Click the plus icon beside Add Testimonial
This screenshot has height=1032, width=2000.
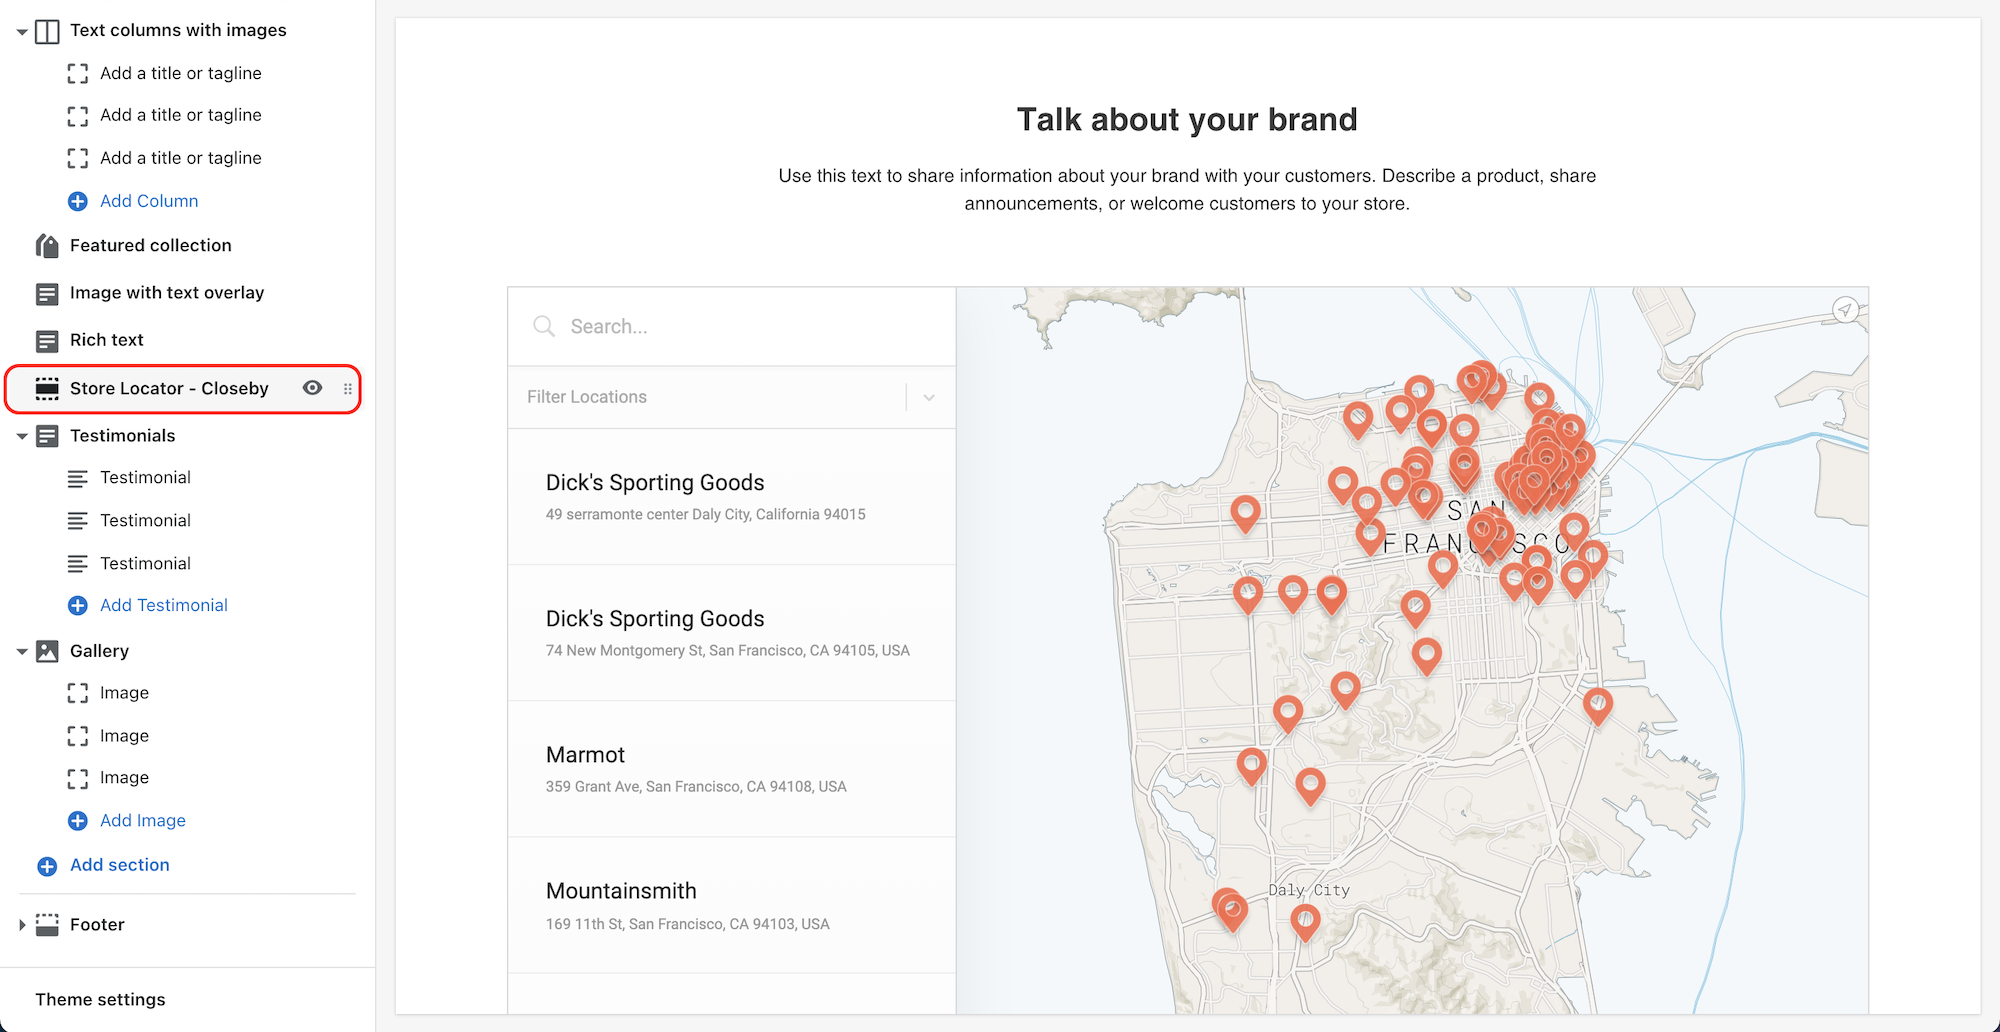78,605
